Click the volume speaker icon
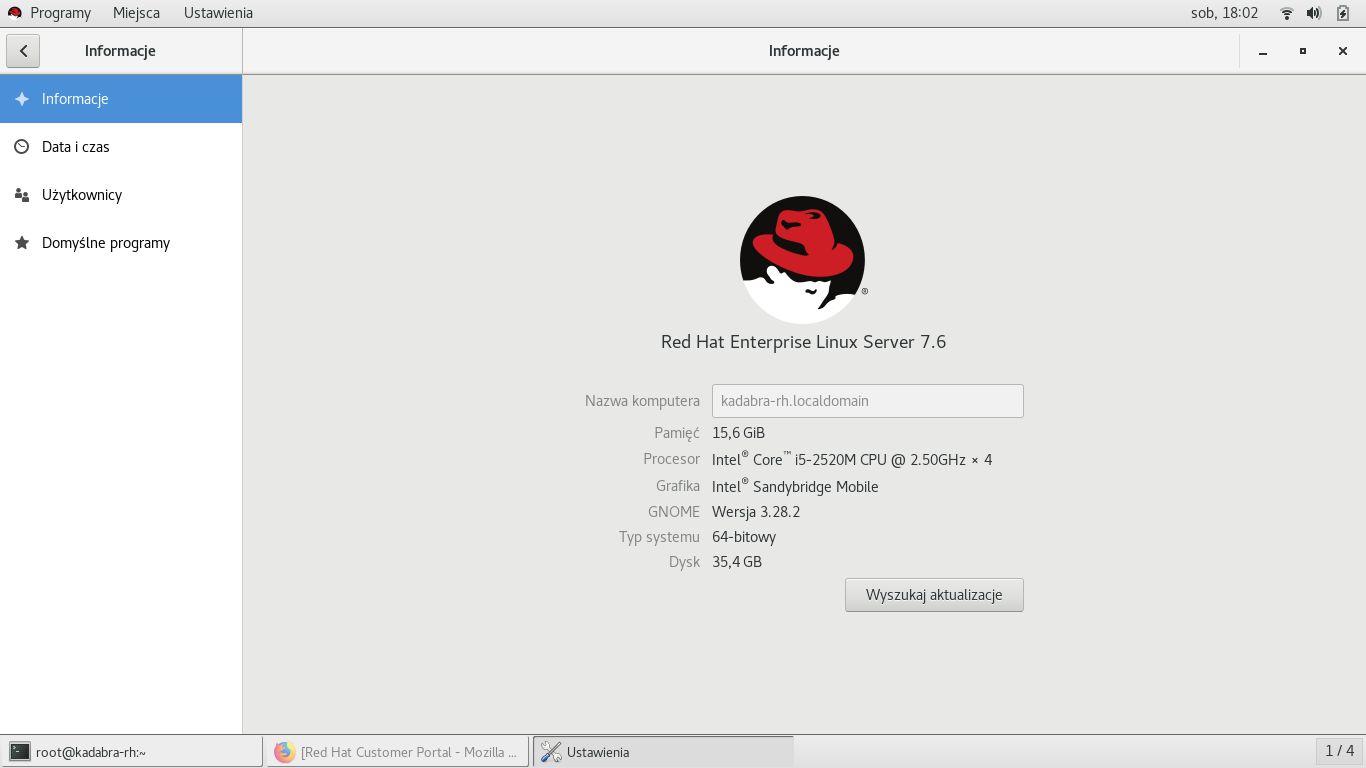Image resolution: width=1366 pixels, height=768 pixels. [x=1314, y=13]
